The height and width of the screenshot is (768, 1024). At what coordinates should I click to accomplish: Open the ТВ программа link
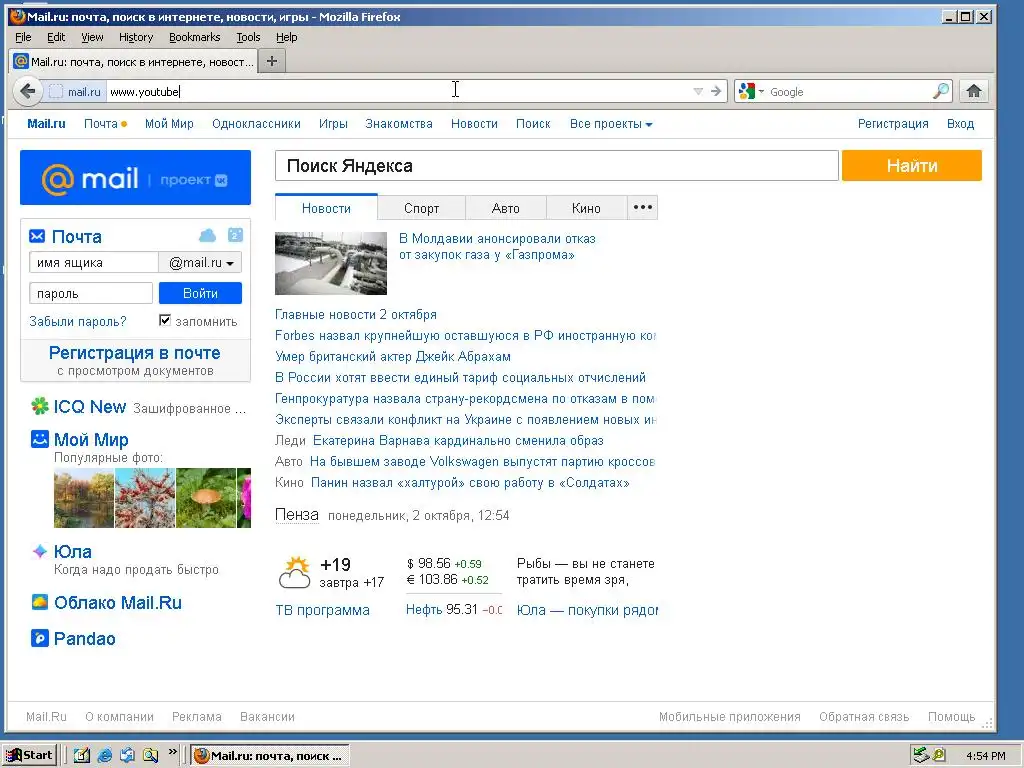[323, 610]
